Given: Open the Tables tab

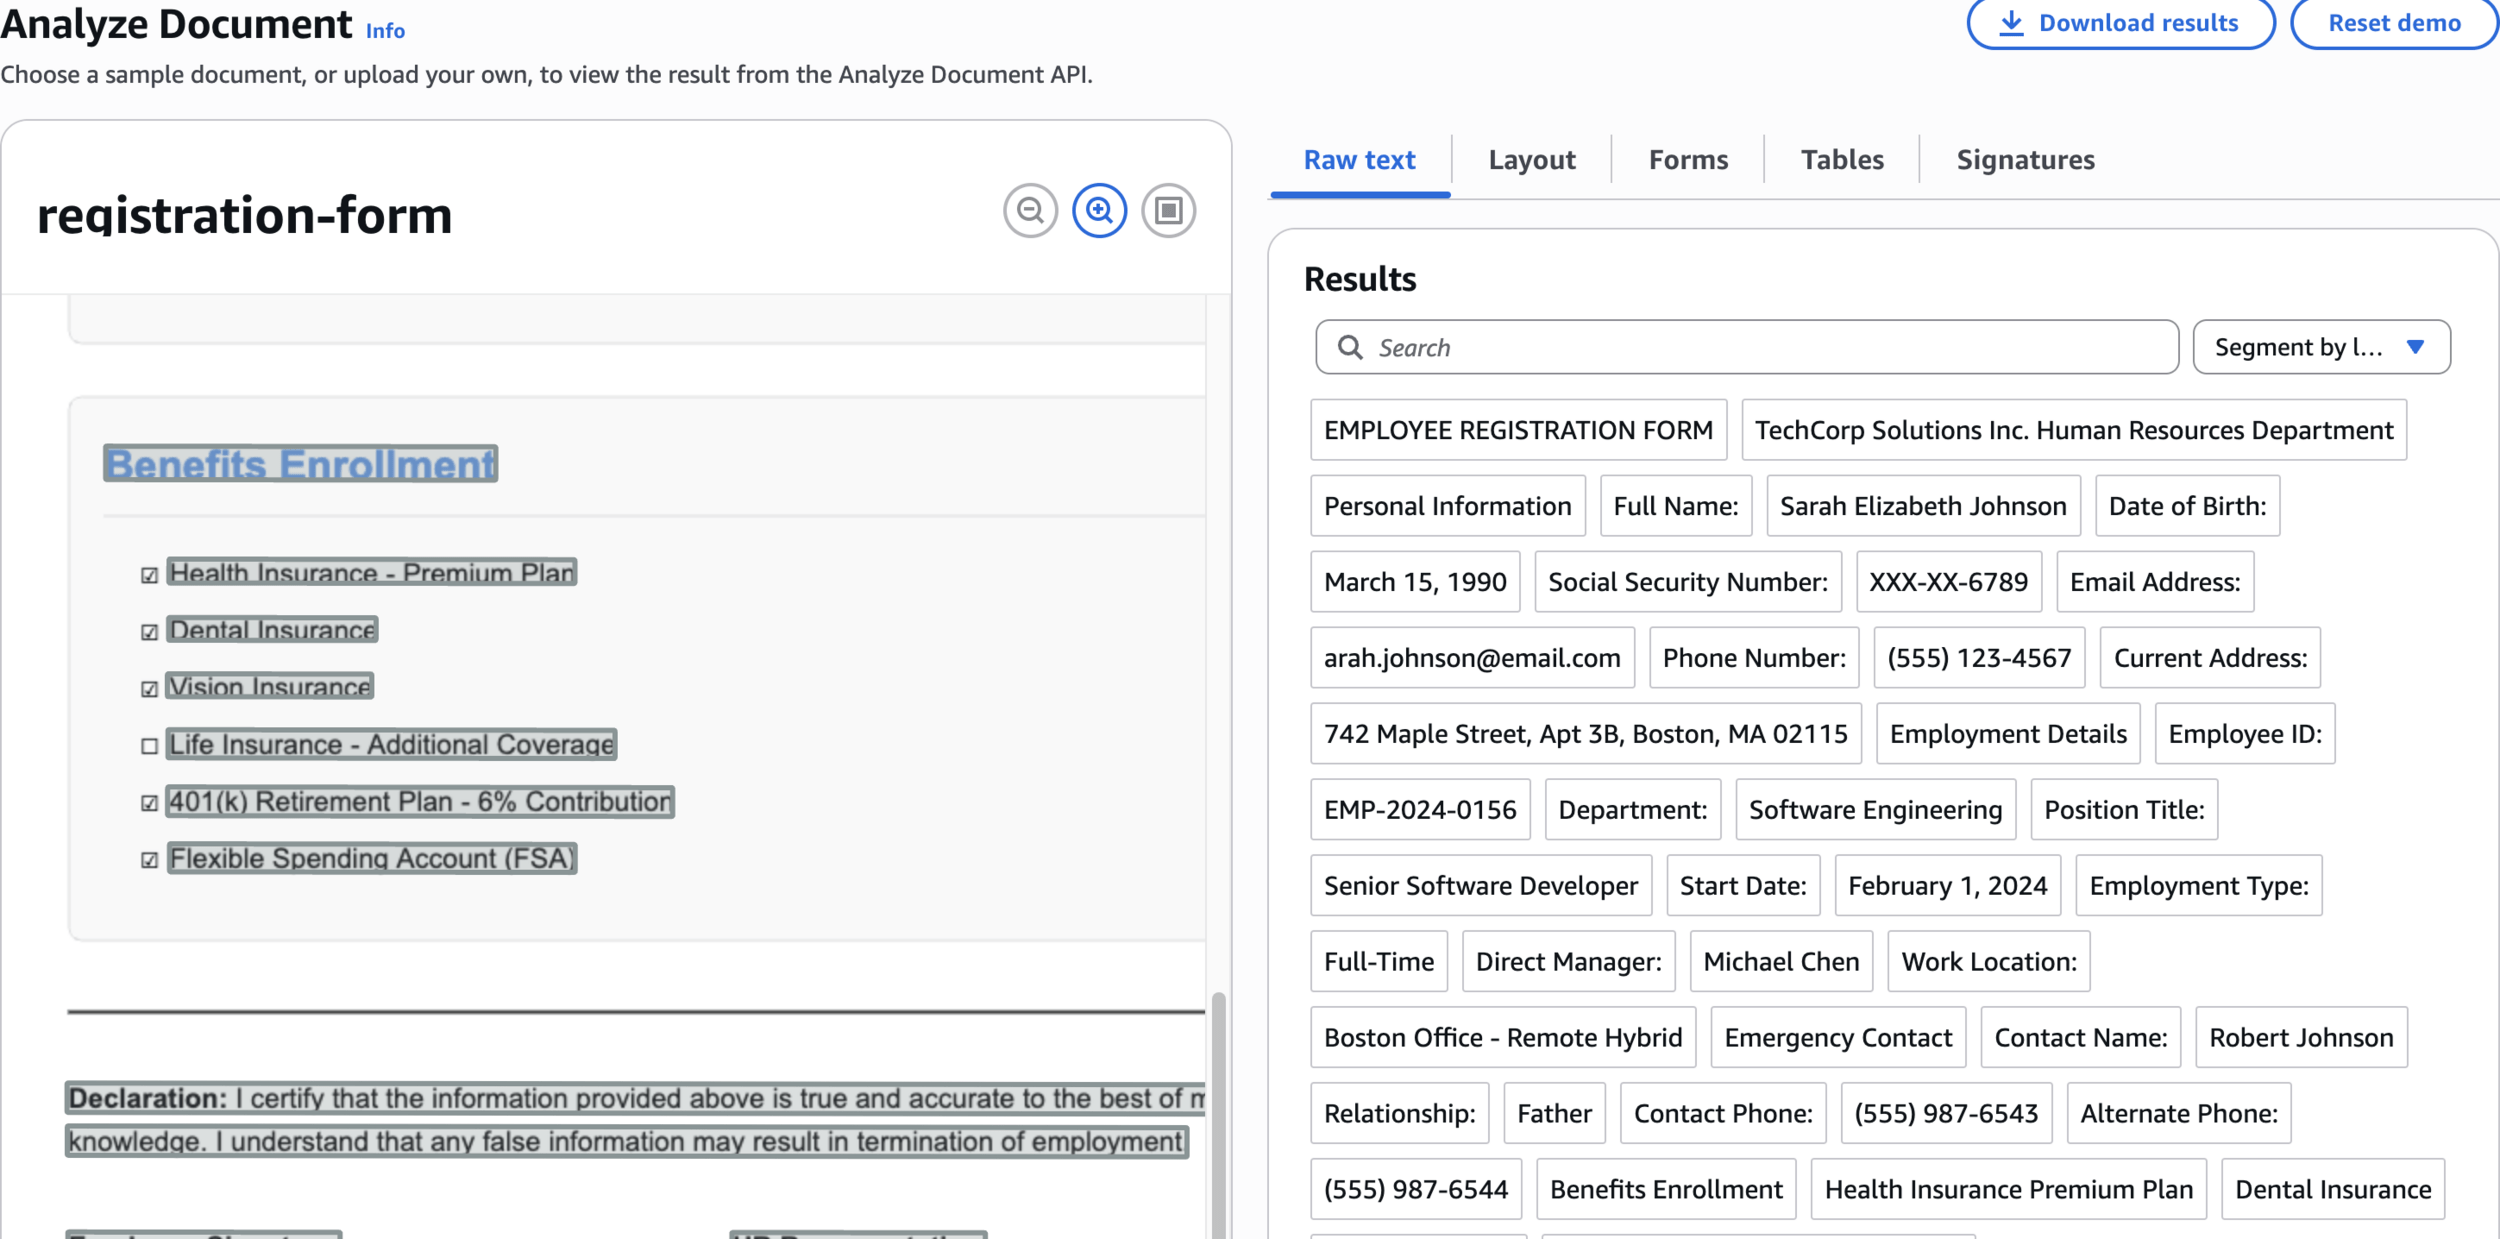Looking at the screenshot, I should pyautogui.click(x=1842, y=160).
